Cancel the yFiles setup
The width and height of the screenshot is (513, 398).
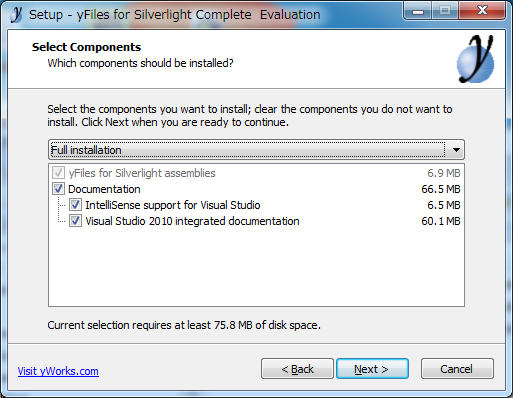[457, 369]
